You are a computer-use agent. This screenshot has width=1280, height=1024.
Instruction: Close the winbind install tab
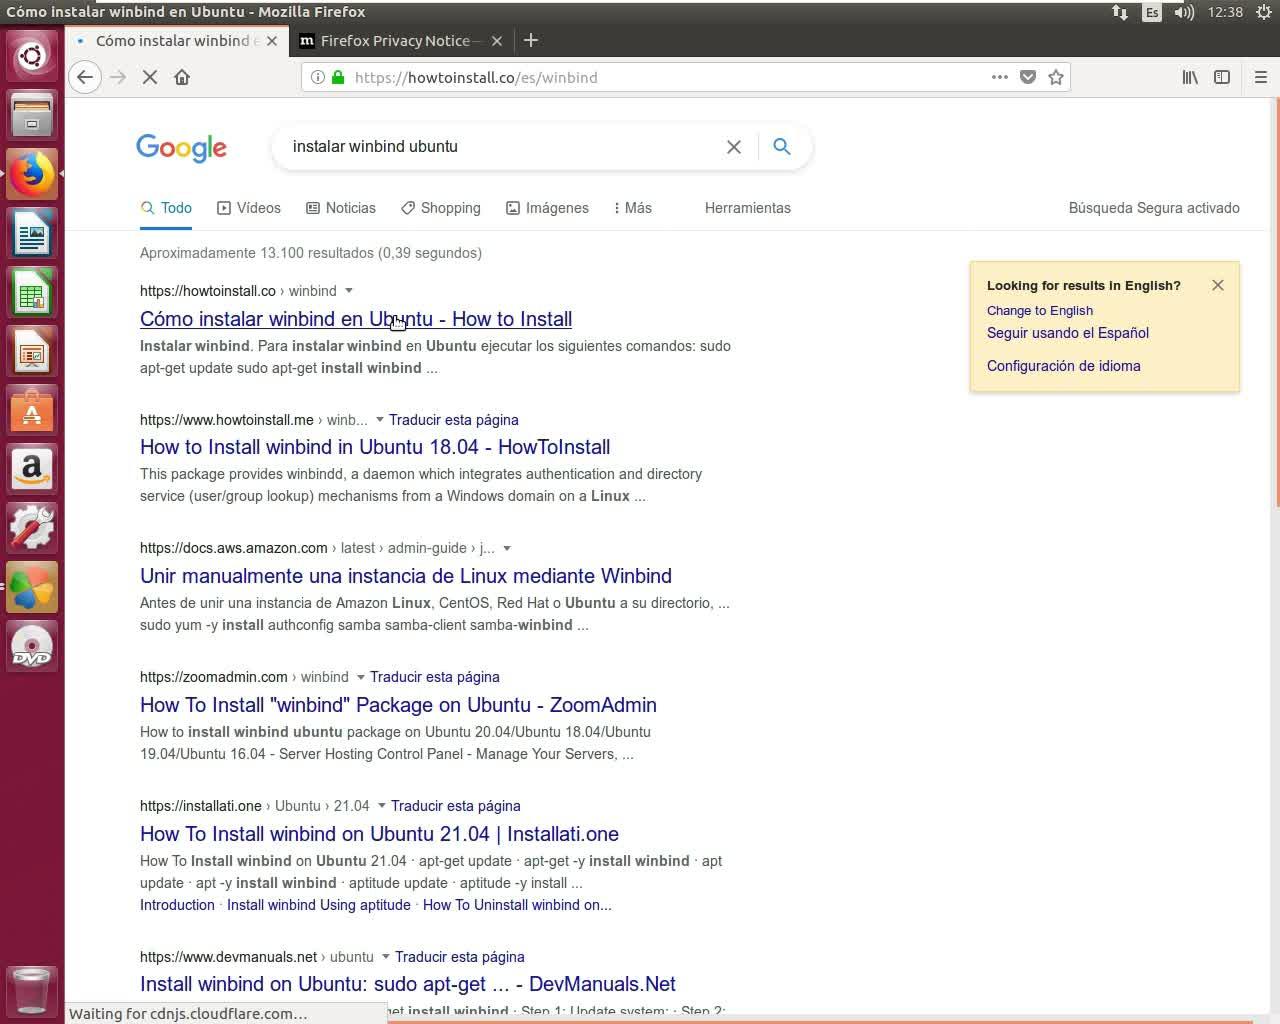tap(271, 41)
